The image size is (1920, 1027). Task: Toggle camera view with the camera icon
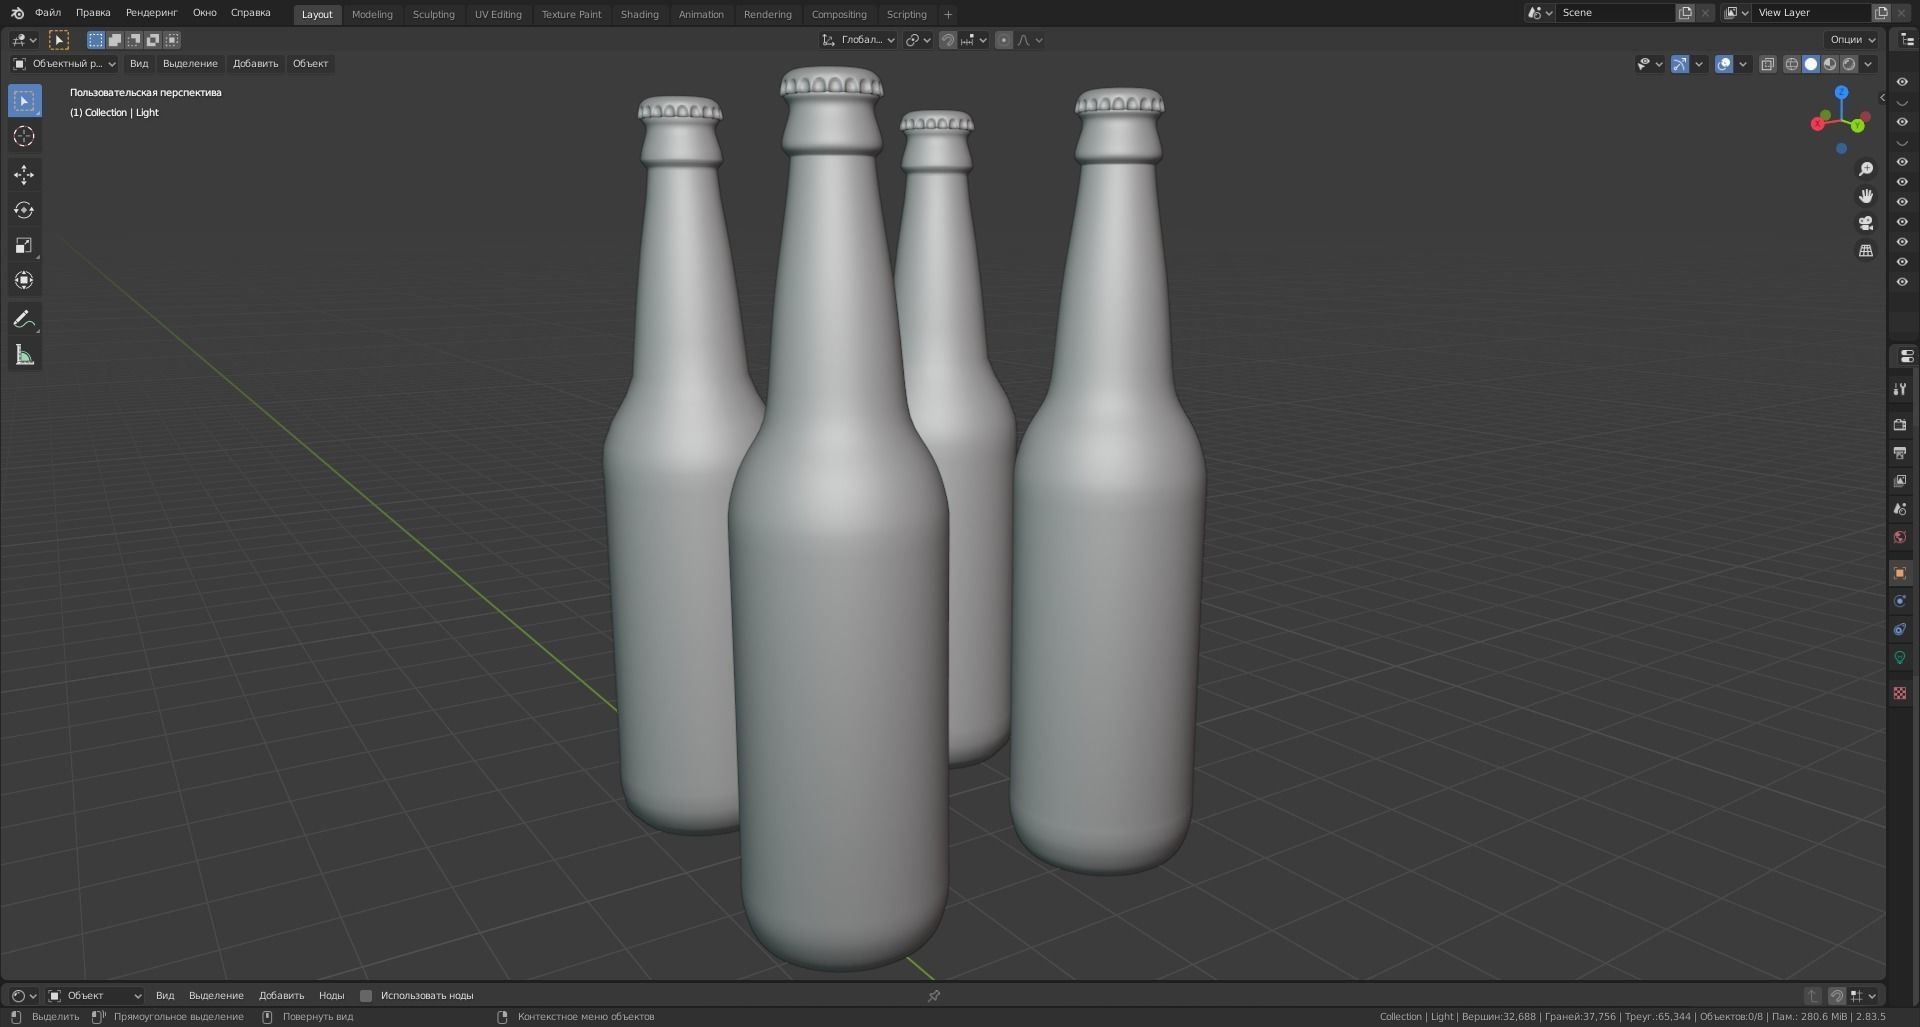[x=1866, y=223]
